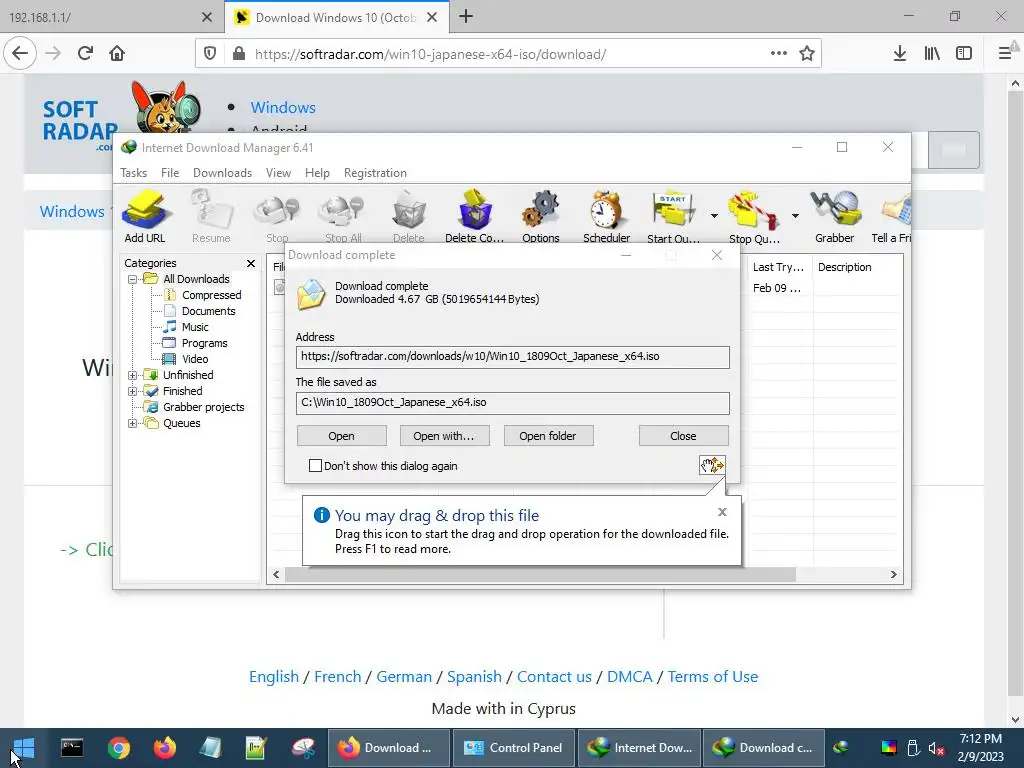Collapse the All Downloads tree node
The width and height of the screenshot is (1024, 768).
(133, 280)
